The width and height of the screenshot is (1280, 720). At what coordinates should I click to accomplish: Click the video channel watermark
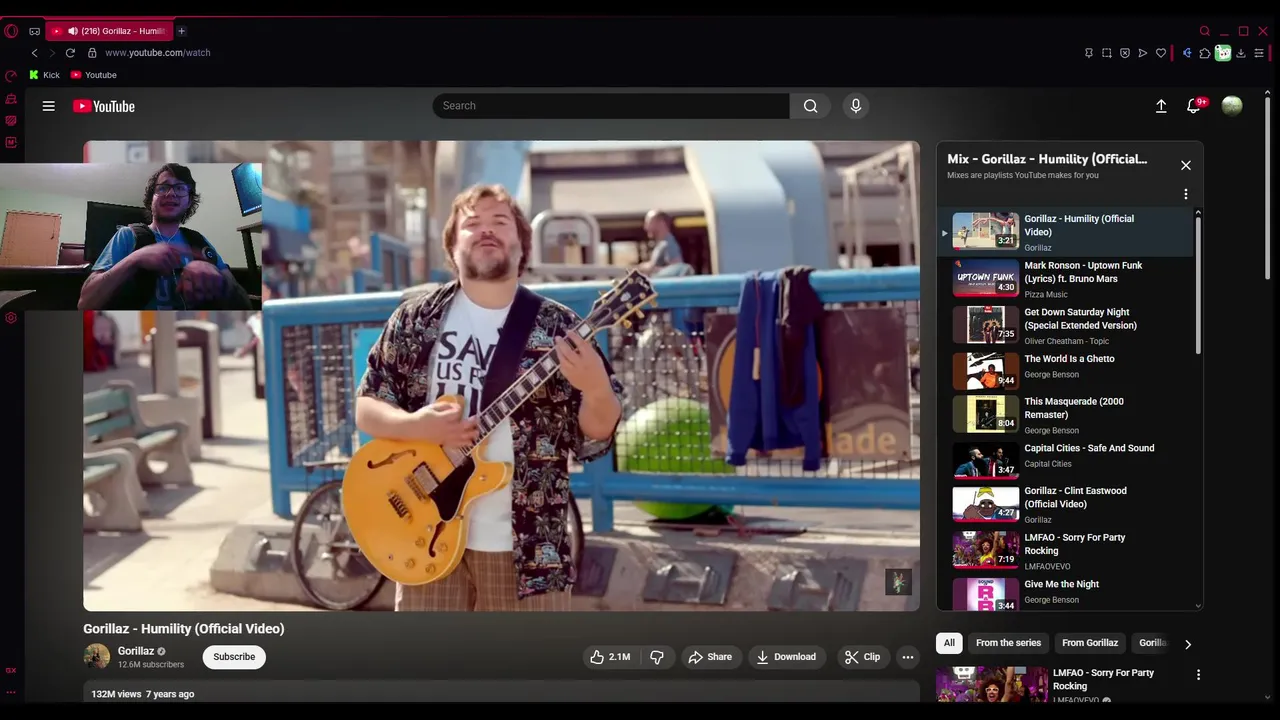(898, 582)
